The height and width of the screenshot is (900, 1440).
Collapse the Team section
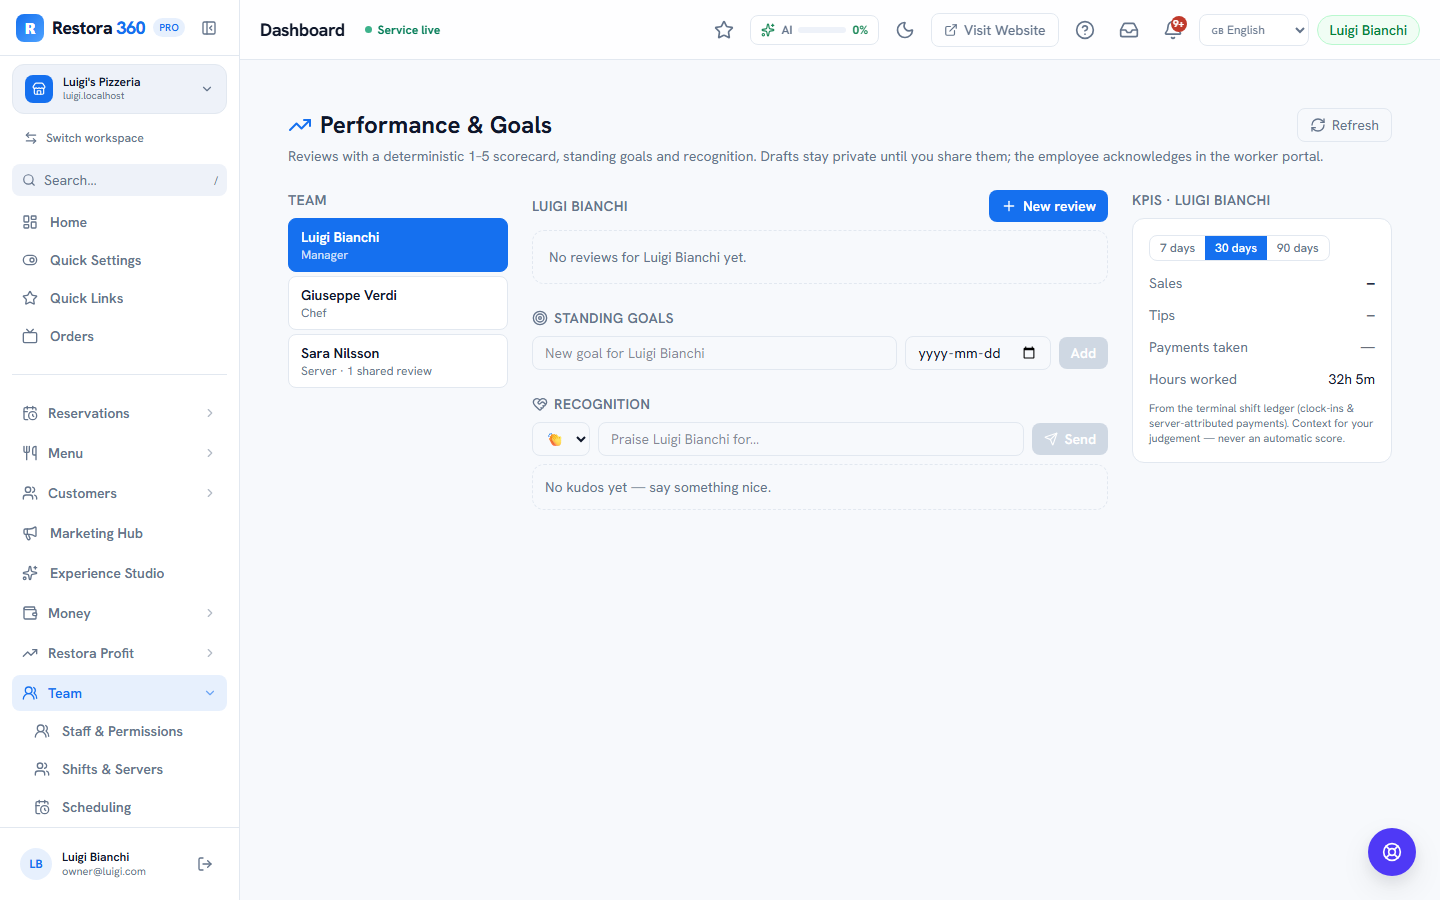[119, 693]
